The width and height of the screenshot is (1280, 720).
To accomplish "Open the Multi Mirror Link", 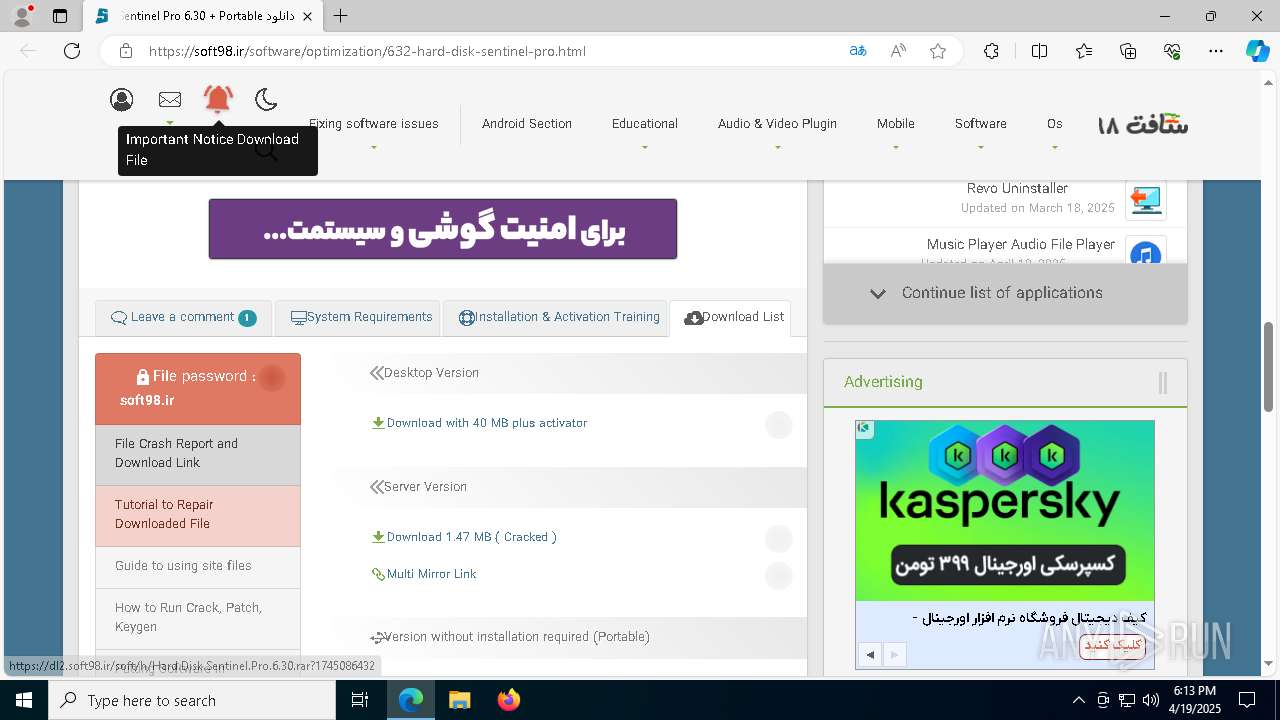I will (424, 574).
